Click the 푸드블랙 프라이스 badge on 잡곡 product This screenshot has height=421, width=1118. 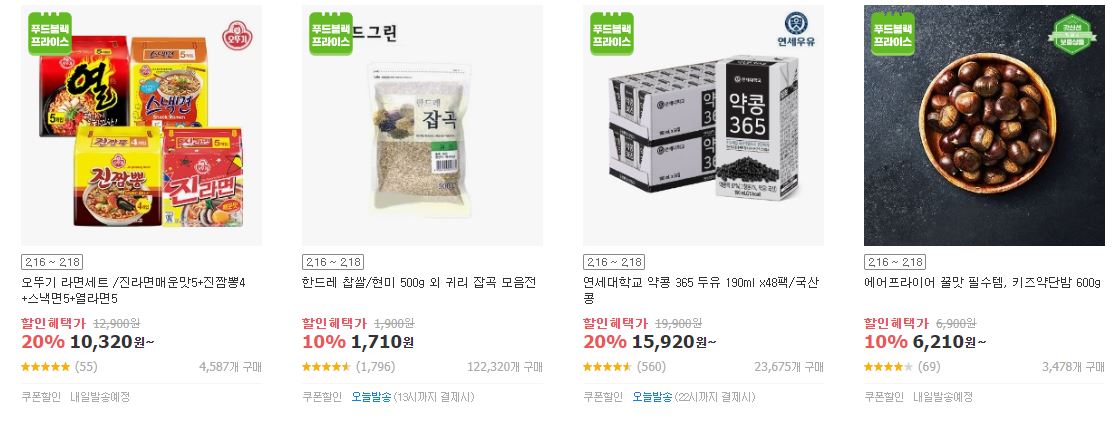click(x=331, y=34)
